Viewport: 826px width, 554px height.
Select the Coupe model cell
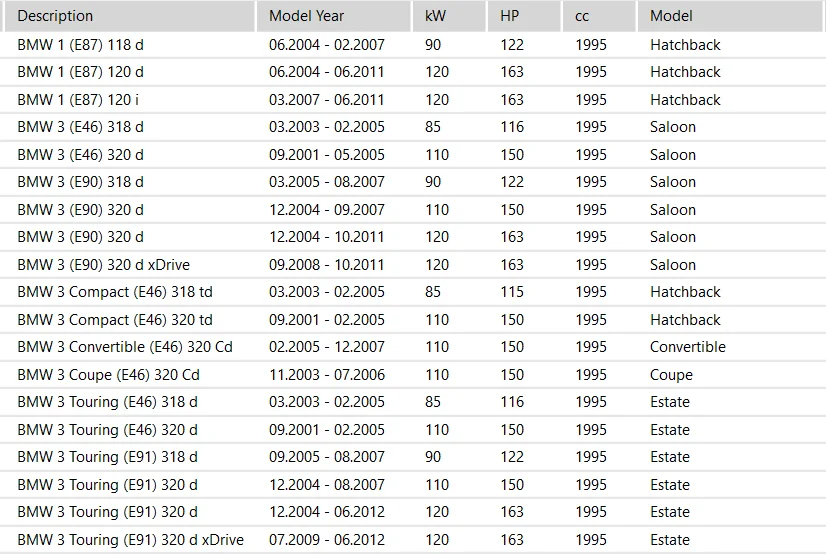tap(671, 375)
